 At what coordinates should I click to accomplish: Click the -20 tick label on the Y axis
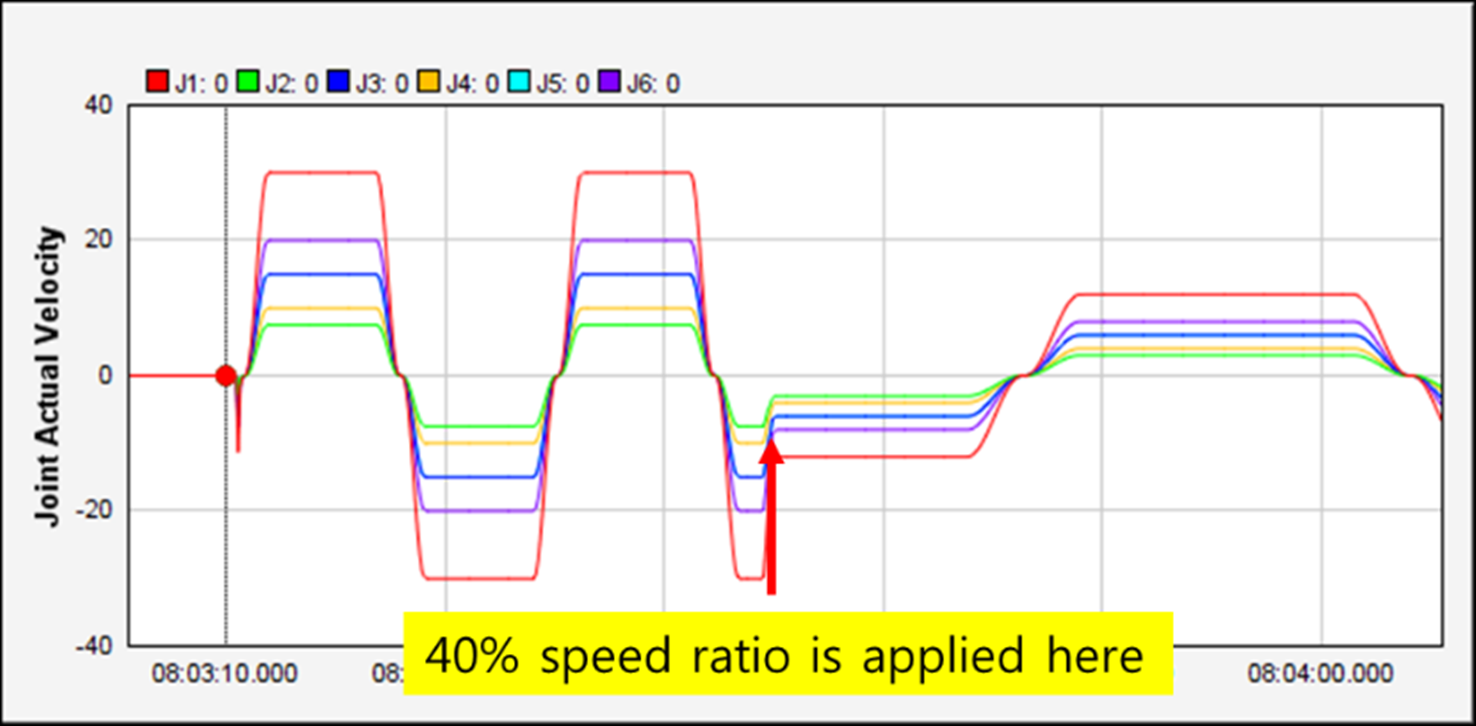[96, 511]
